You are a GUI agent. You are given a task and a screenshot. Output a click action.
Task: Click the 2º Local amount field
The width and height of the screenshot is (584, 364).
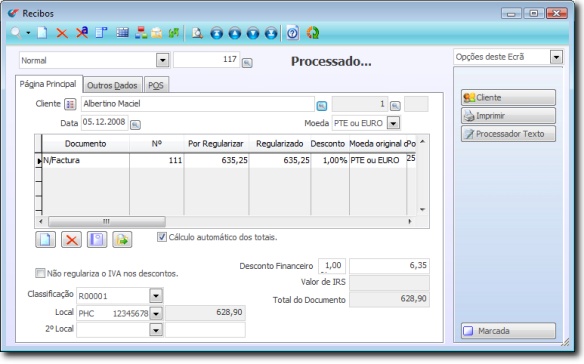(x=205, y=330)
